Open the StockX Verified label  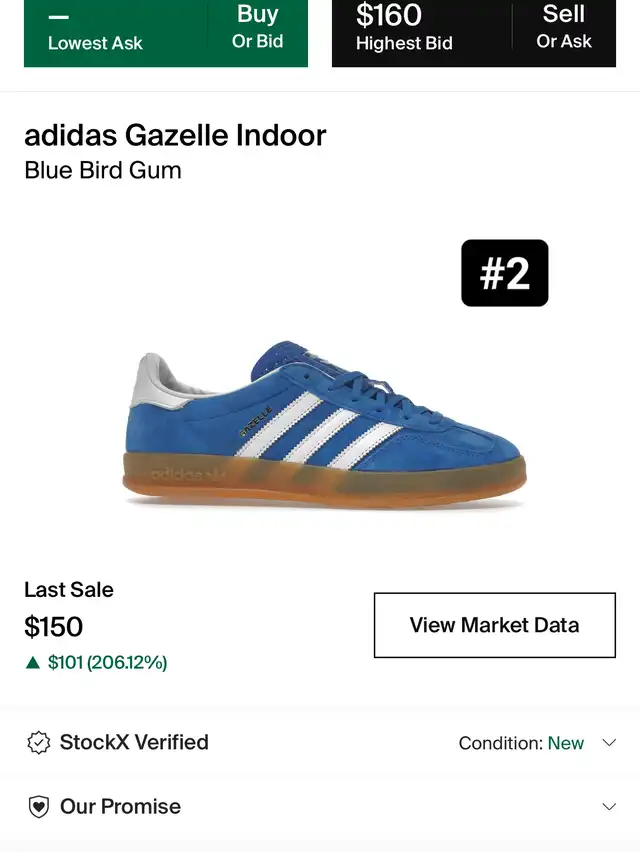click(x=134, y=743)
